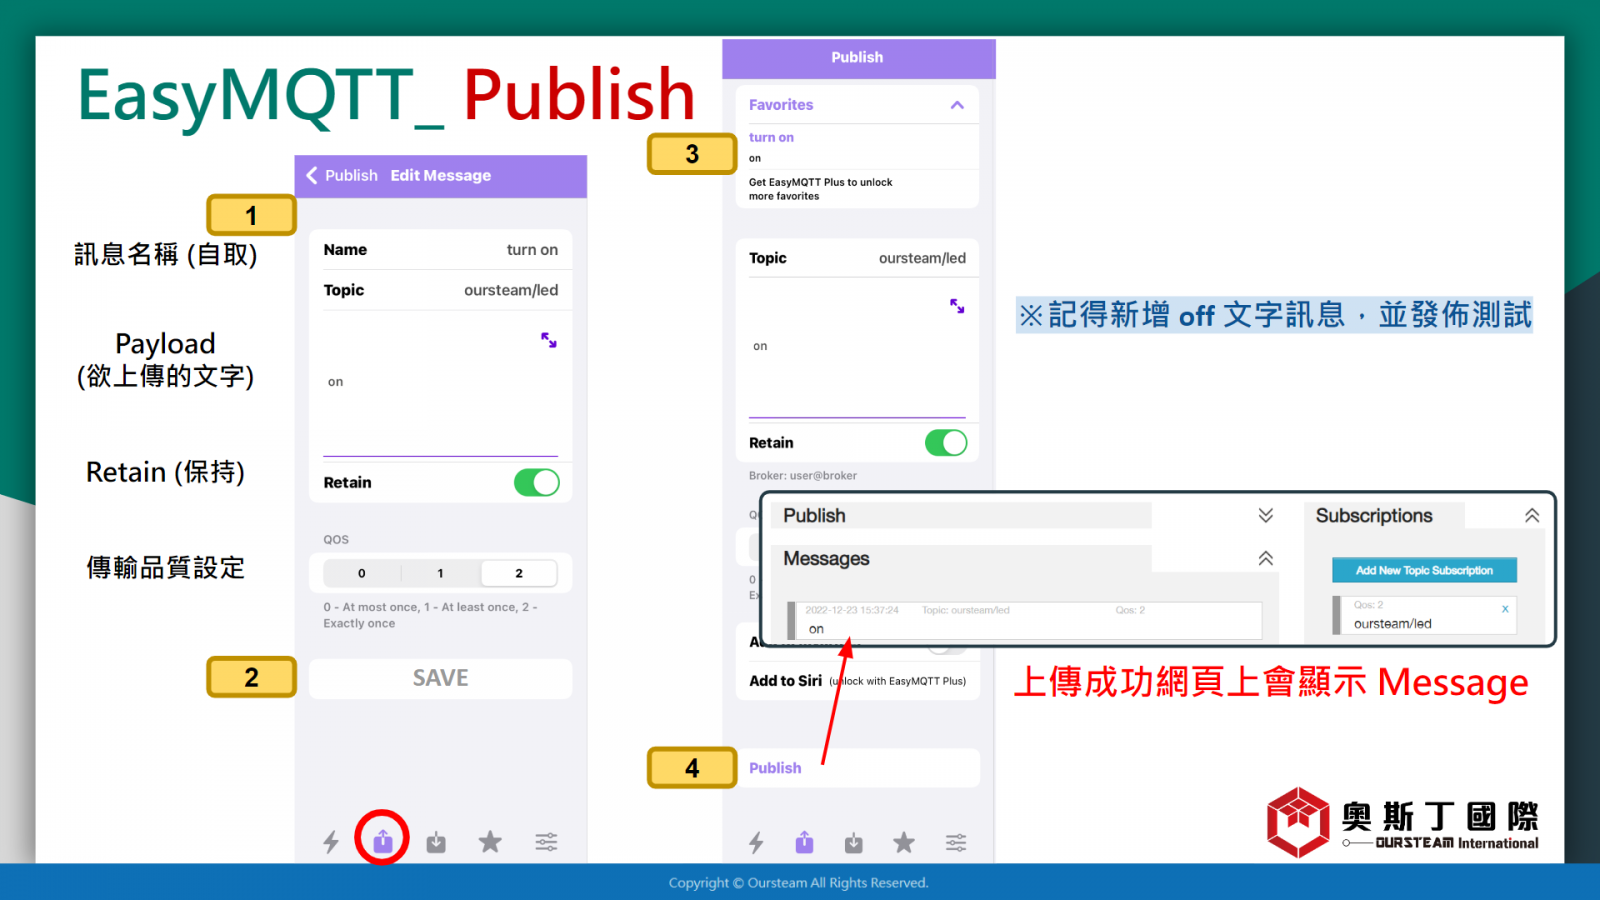Tap the circled publish upload icon in Edit Message screen
The width and height of the screenshot is (1600, 900).
click(x=383, y=841)
